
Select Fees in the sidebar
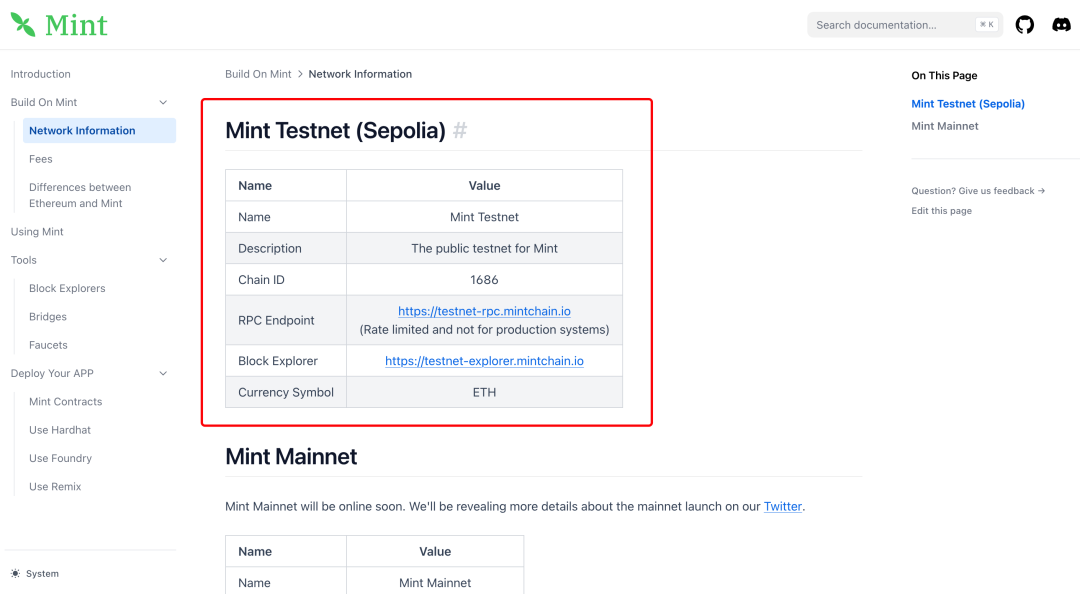[x=41, y=159]
